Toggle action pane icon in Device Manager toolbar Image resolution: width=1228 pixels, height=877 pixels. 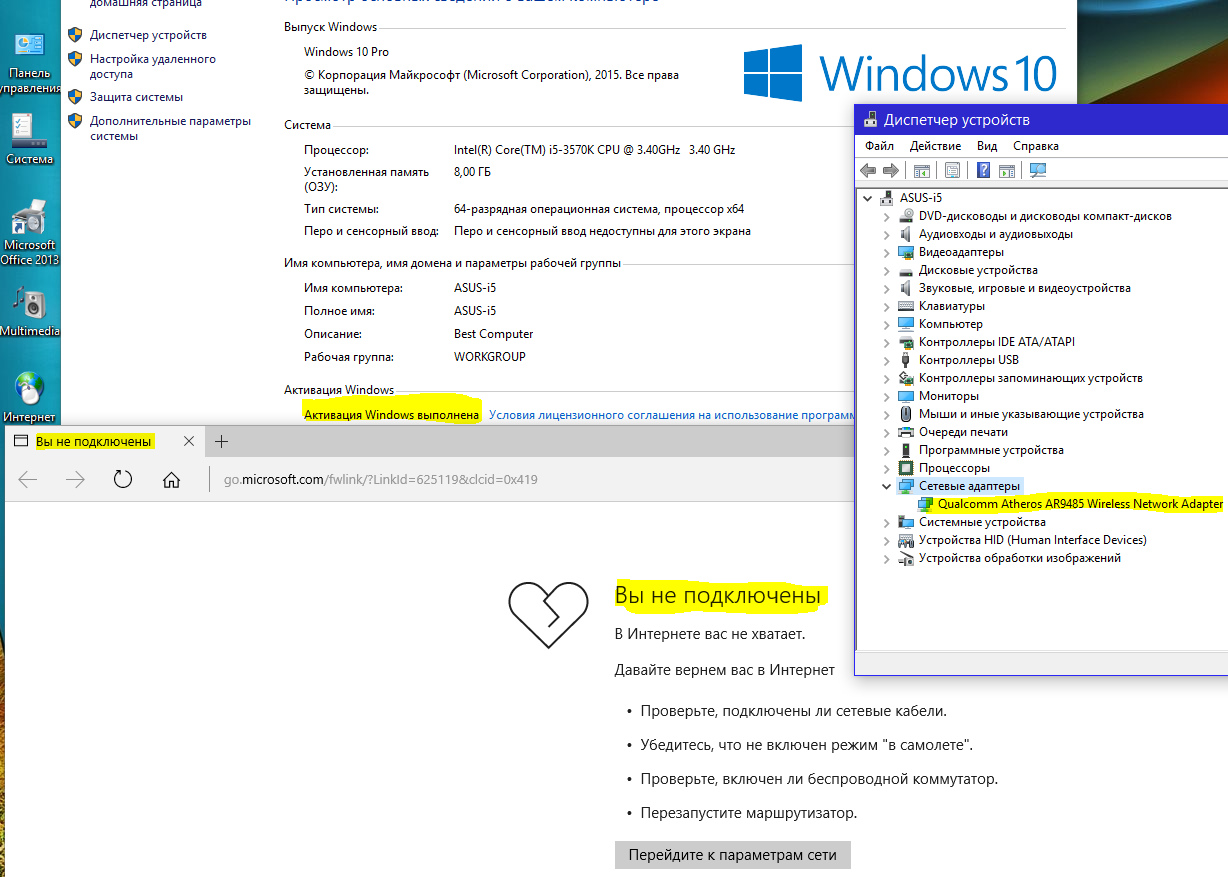[1007, 171]
